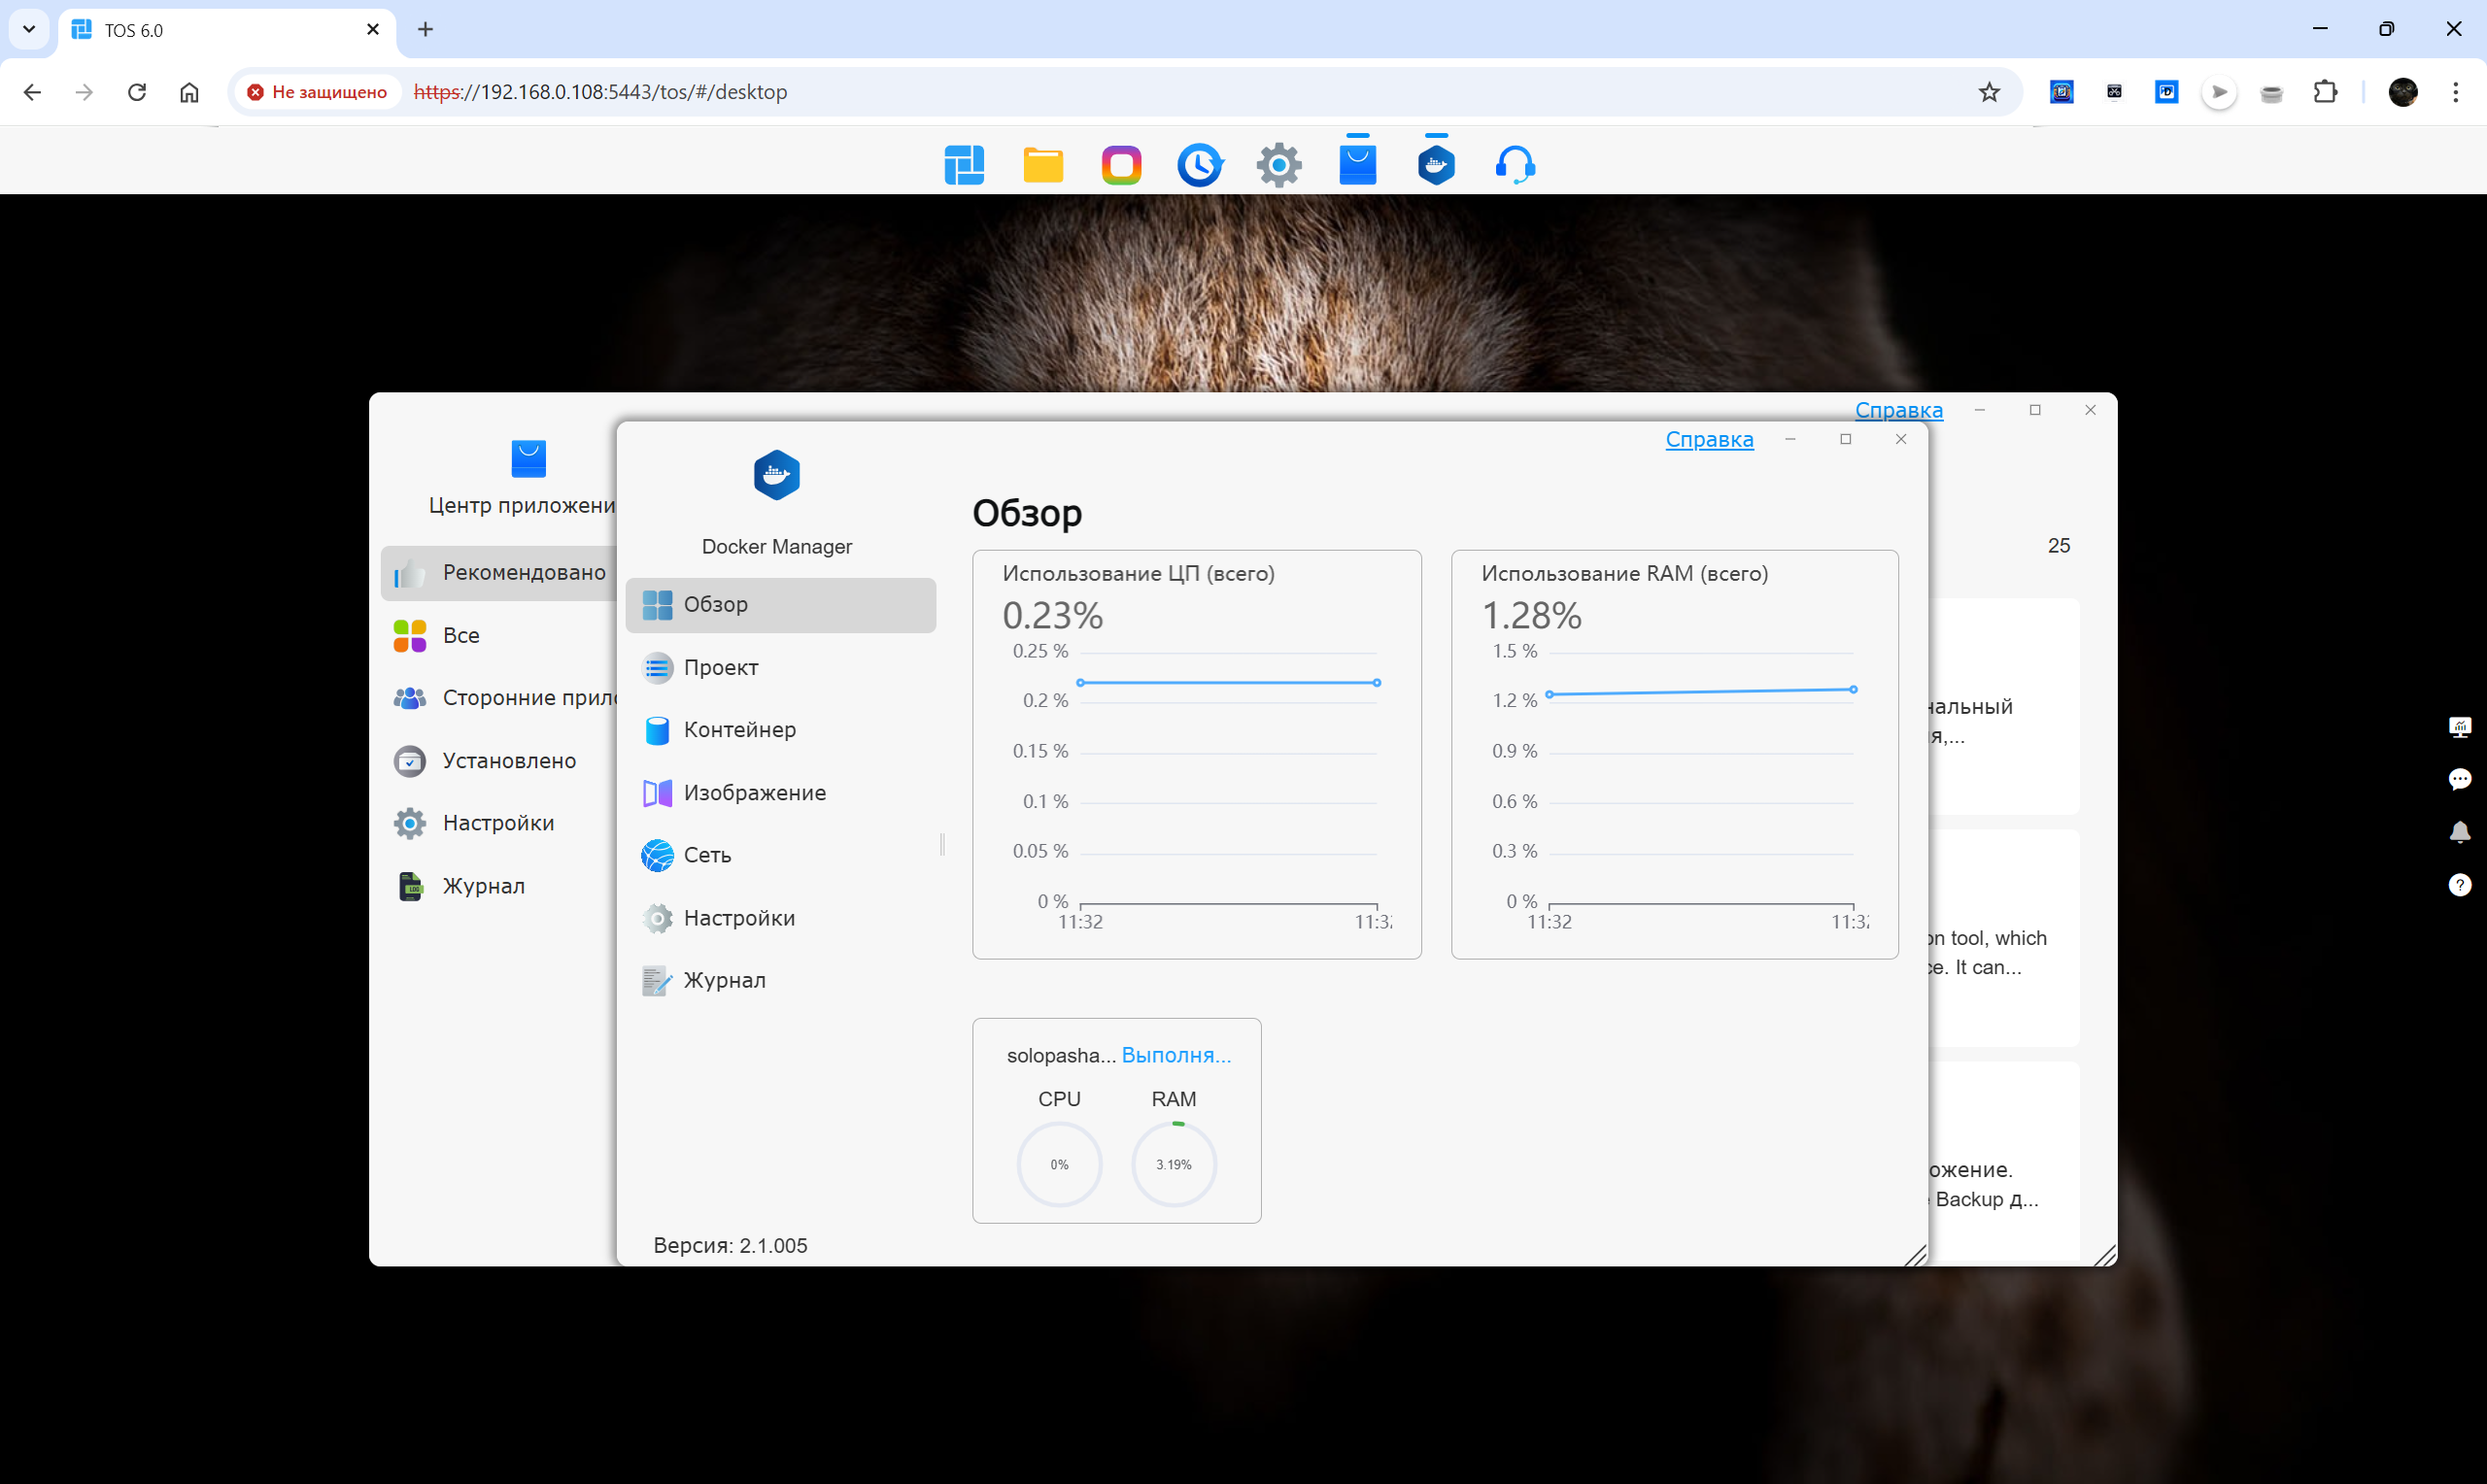Select Сеть in the Docker Manager sidebar

point(707,855)
